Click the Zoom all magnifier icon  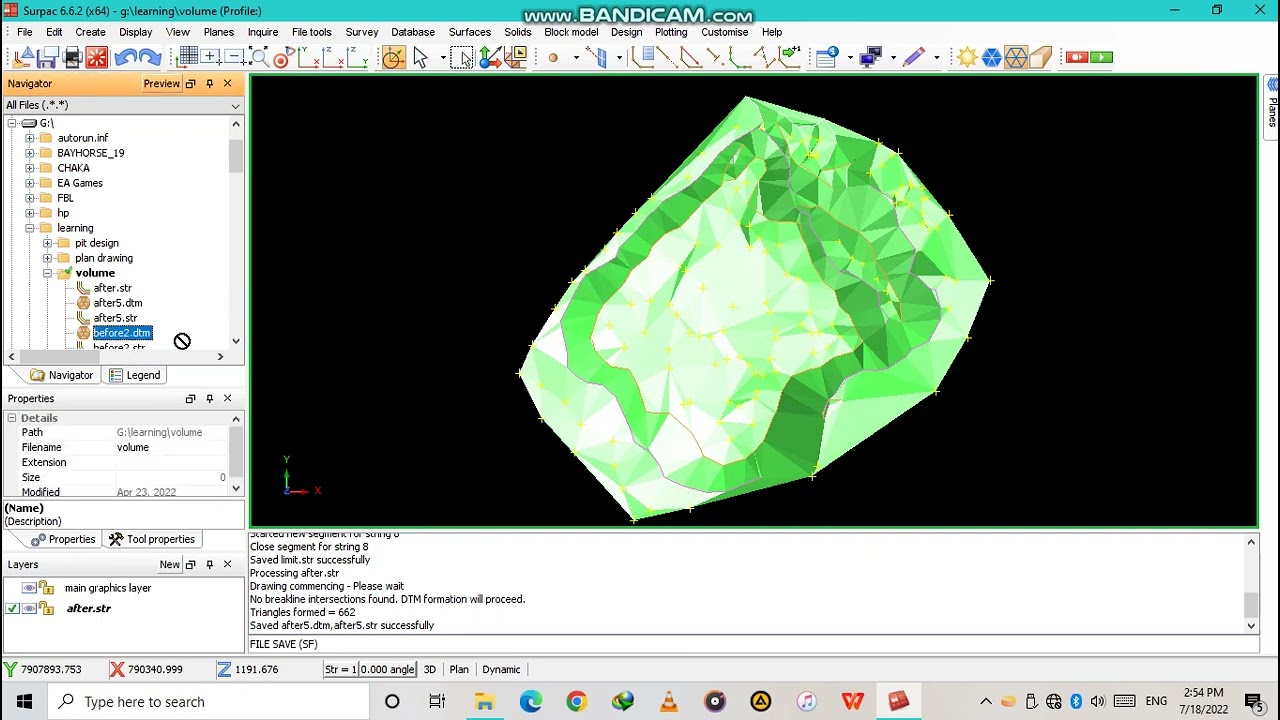(259, 57)
